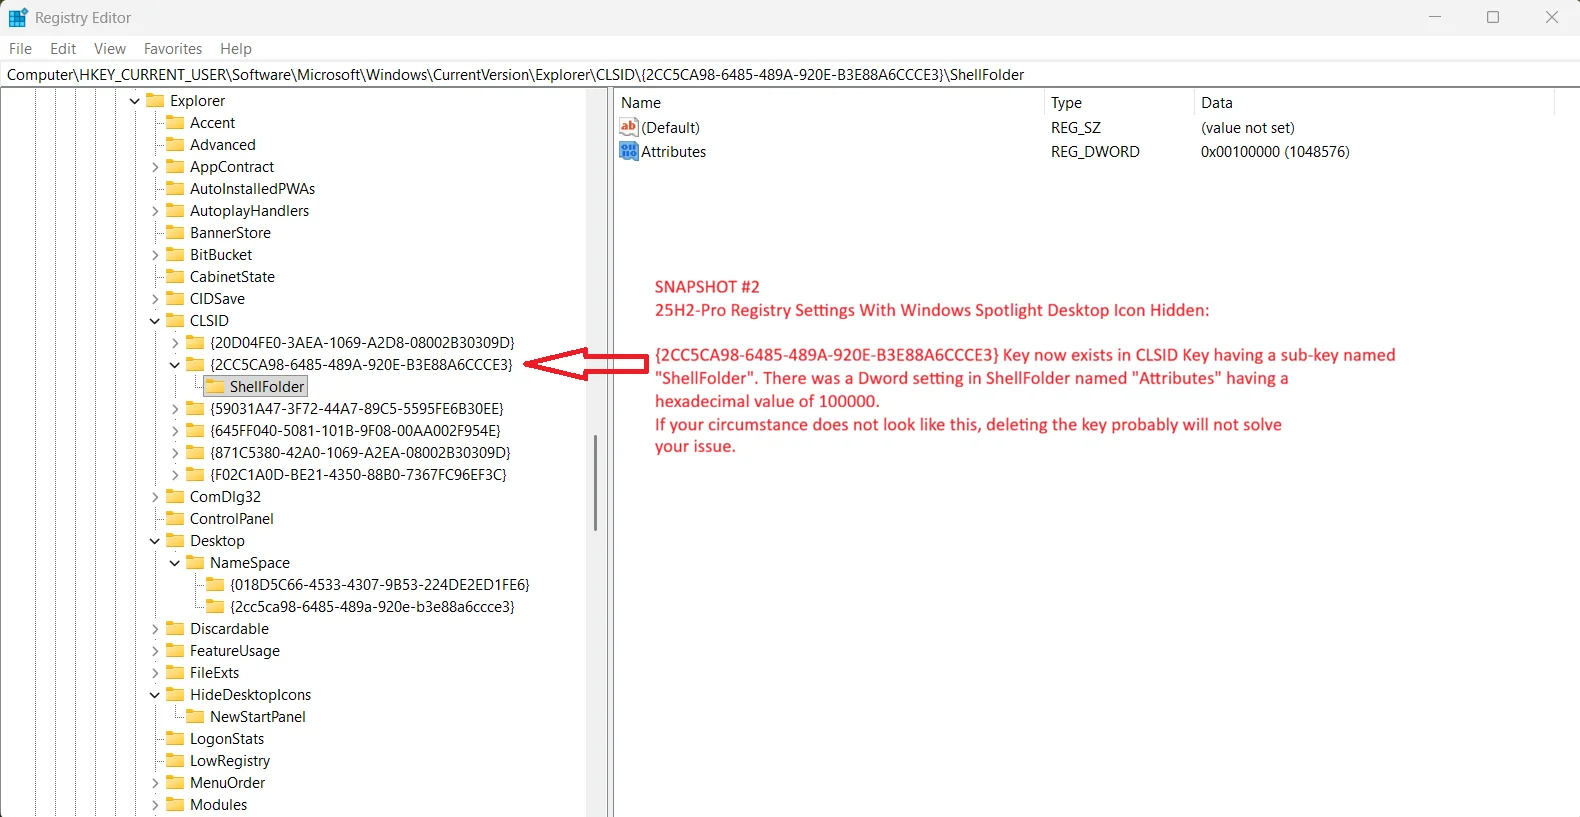Click the {018D5C66-4533-4307-9B53-224DE2ED1FE6} folder icon
The height and width of the screenshot is (817, 1580).
(x=215, y=584)
